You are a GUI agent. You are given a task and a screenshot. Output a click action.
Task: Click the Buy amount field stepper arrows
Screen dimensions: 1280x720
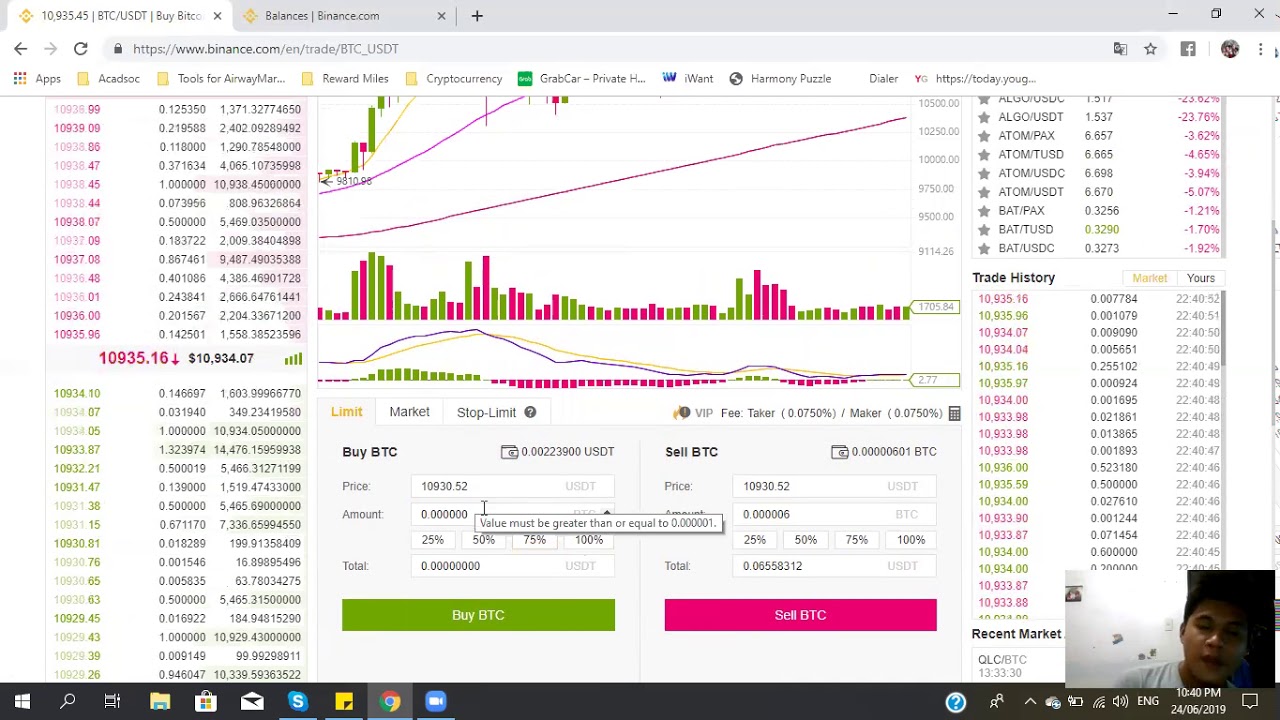(607, 514)
